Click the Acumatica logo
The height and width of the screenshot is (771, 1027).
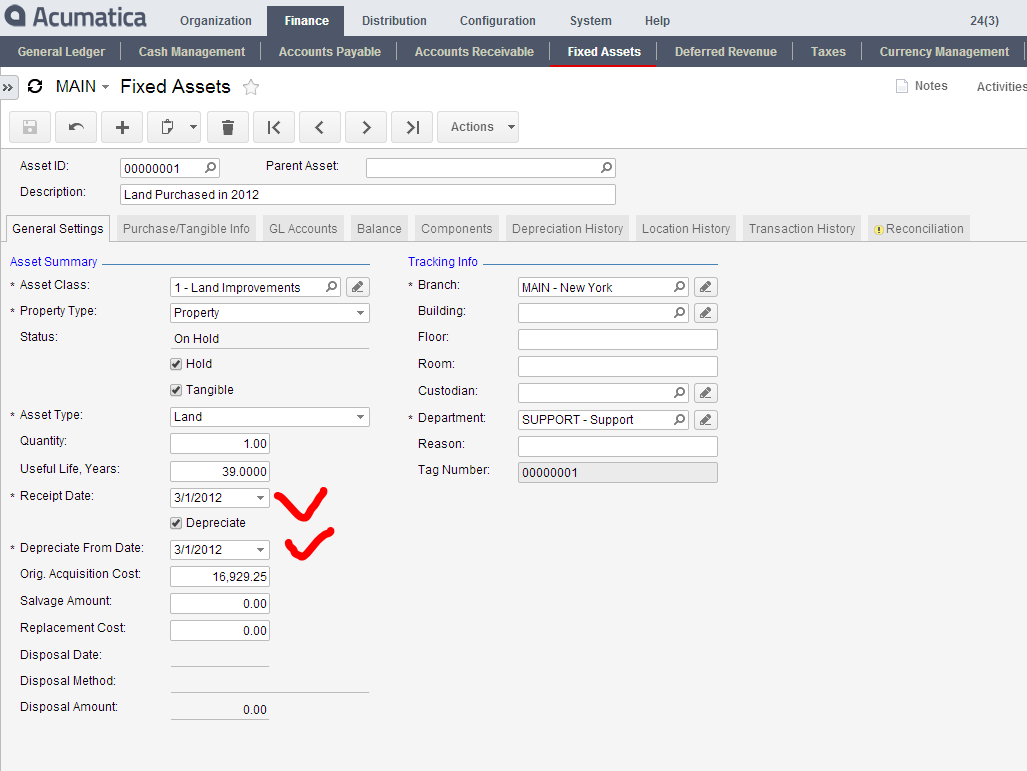pos(75,16)
